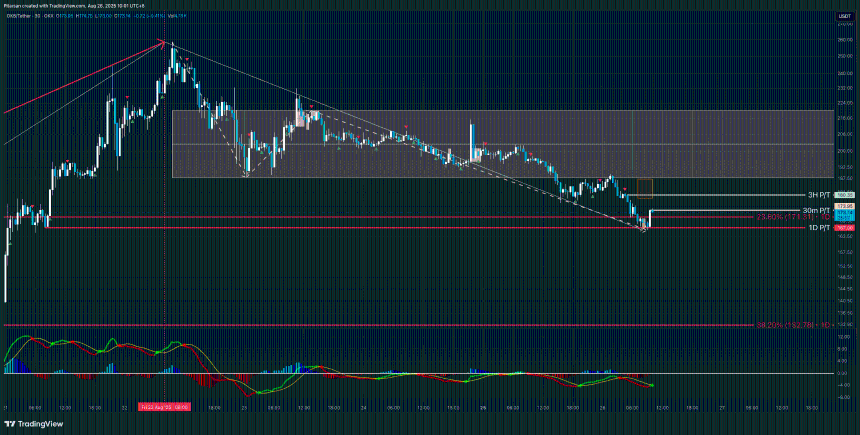Select the small orange rectangle near 3H P/T line
The width and height of the screenshot is (860, 435).
pos(644,188)
